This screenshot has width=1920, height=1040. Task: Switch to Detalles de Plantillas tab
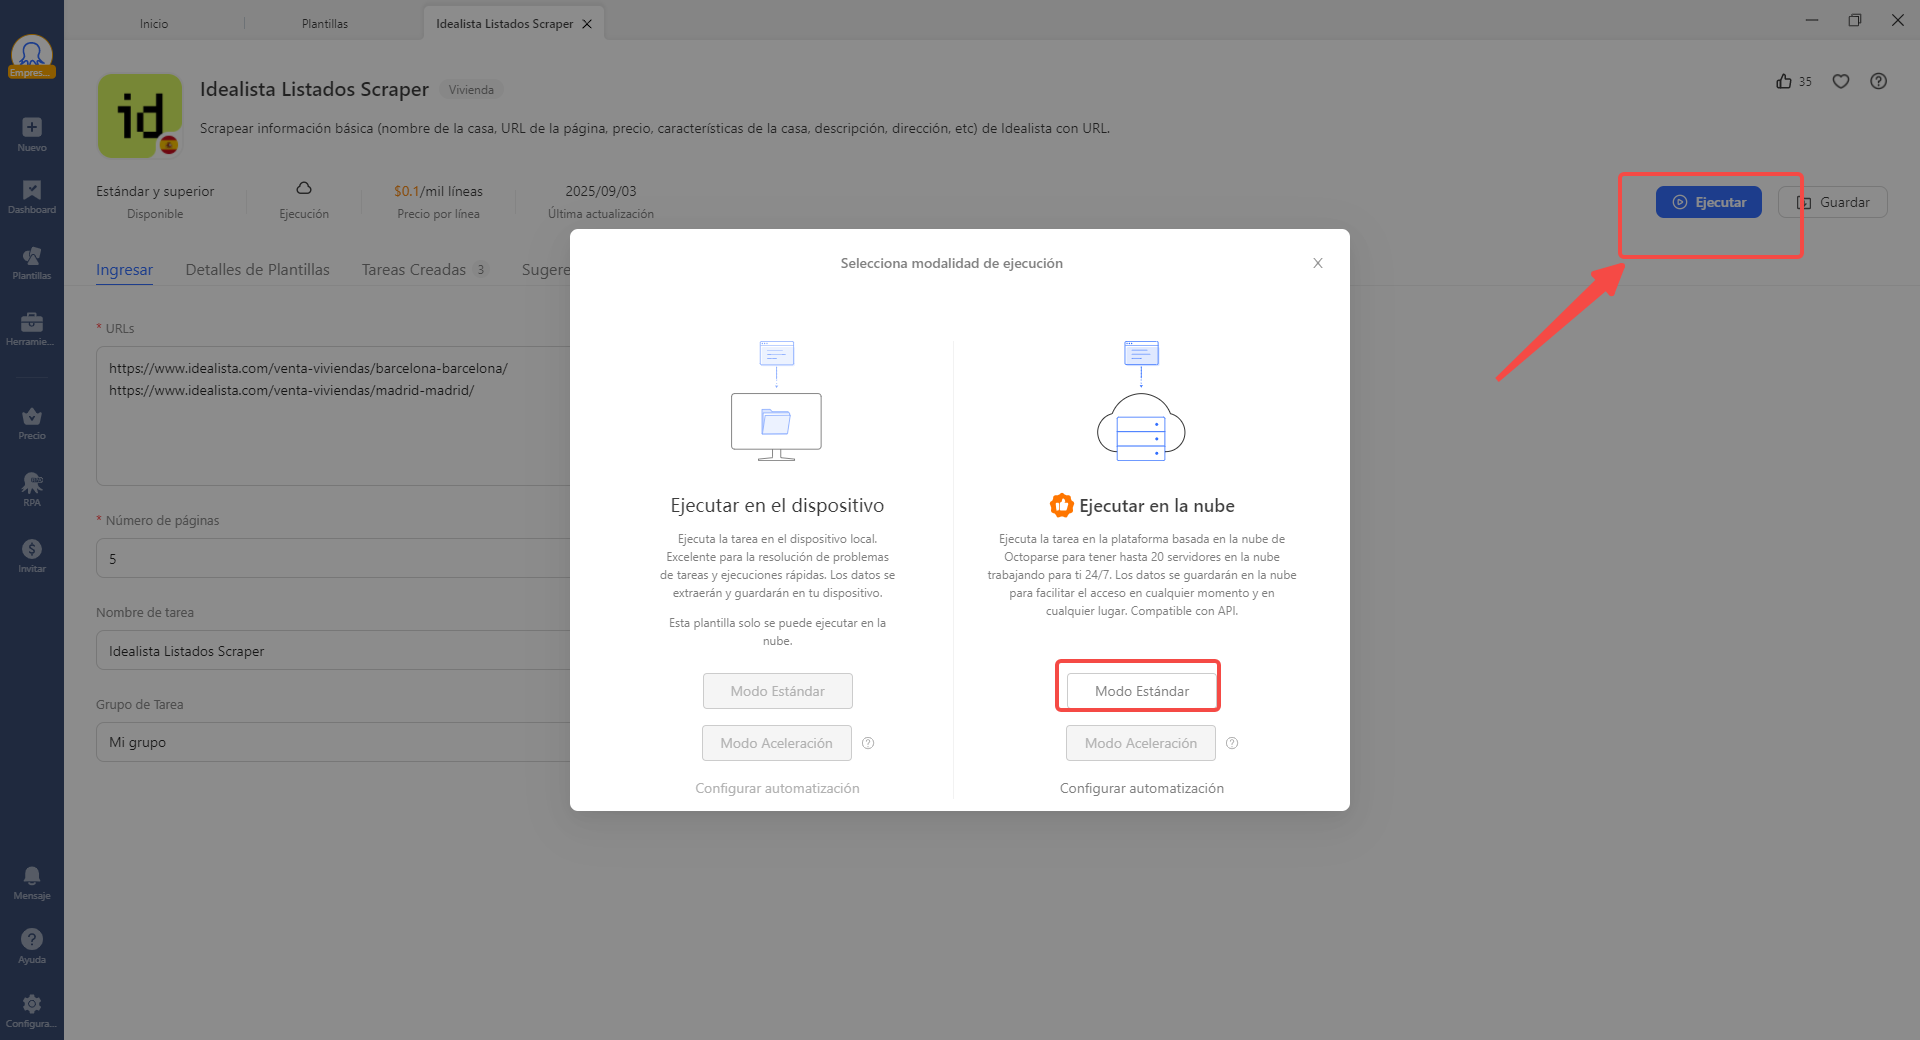(257, 270)
